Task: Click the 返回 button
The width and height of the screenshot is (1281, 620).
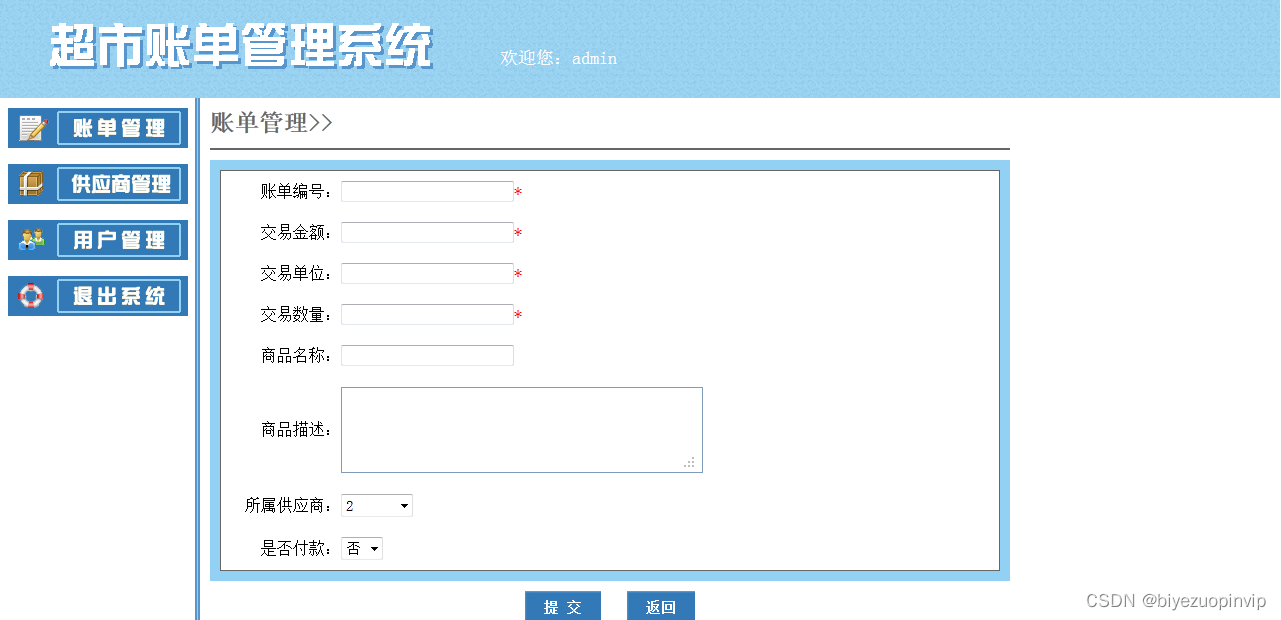Action: 661,607
